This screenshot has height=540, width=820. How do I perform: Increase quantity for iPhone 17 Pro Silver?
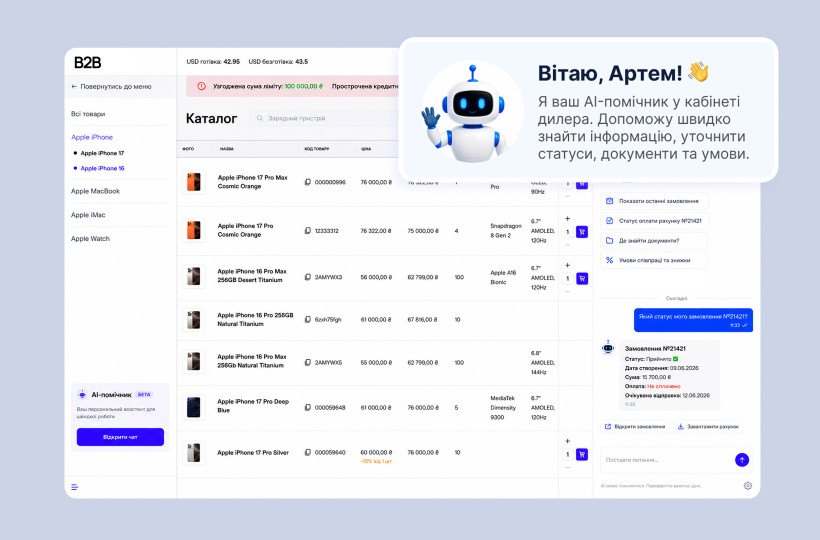click(567, 441)
